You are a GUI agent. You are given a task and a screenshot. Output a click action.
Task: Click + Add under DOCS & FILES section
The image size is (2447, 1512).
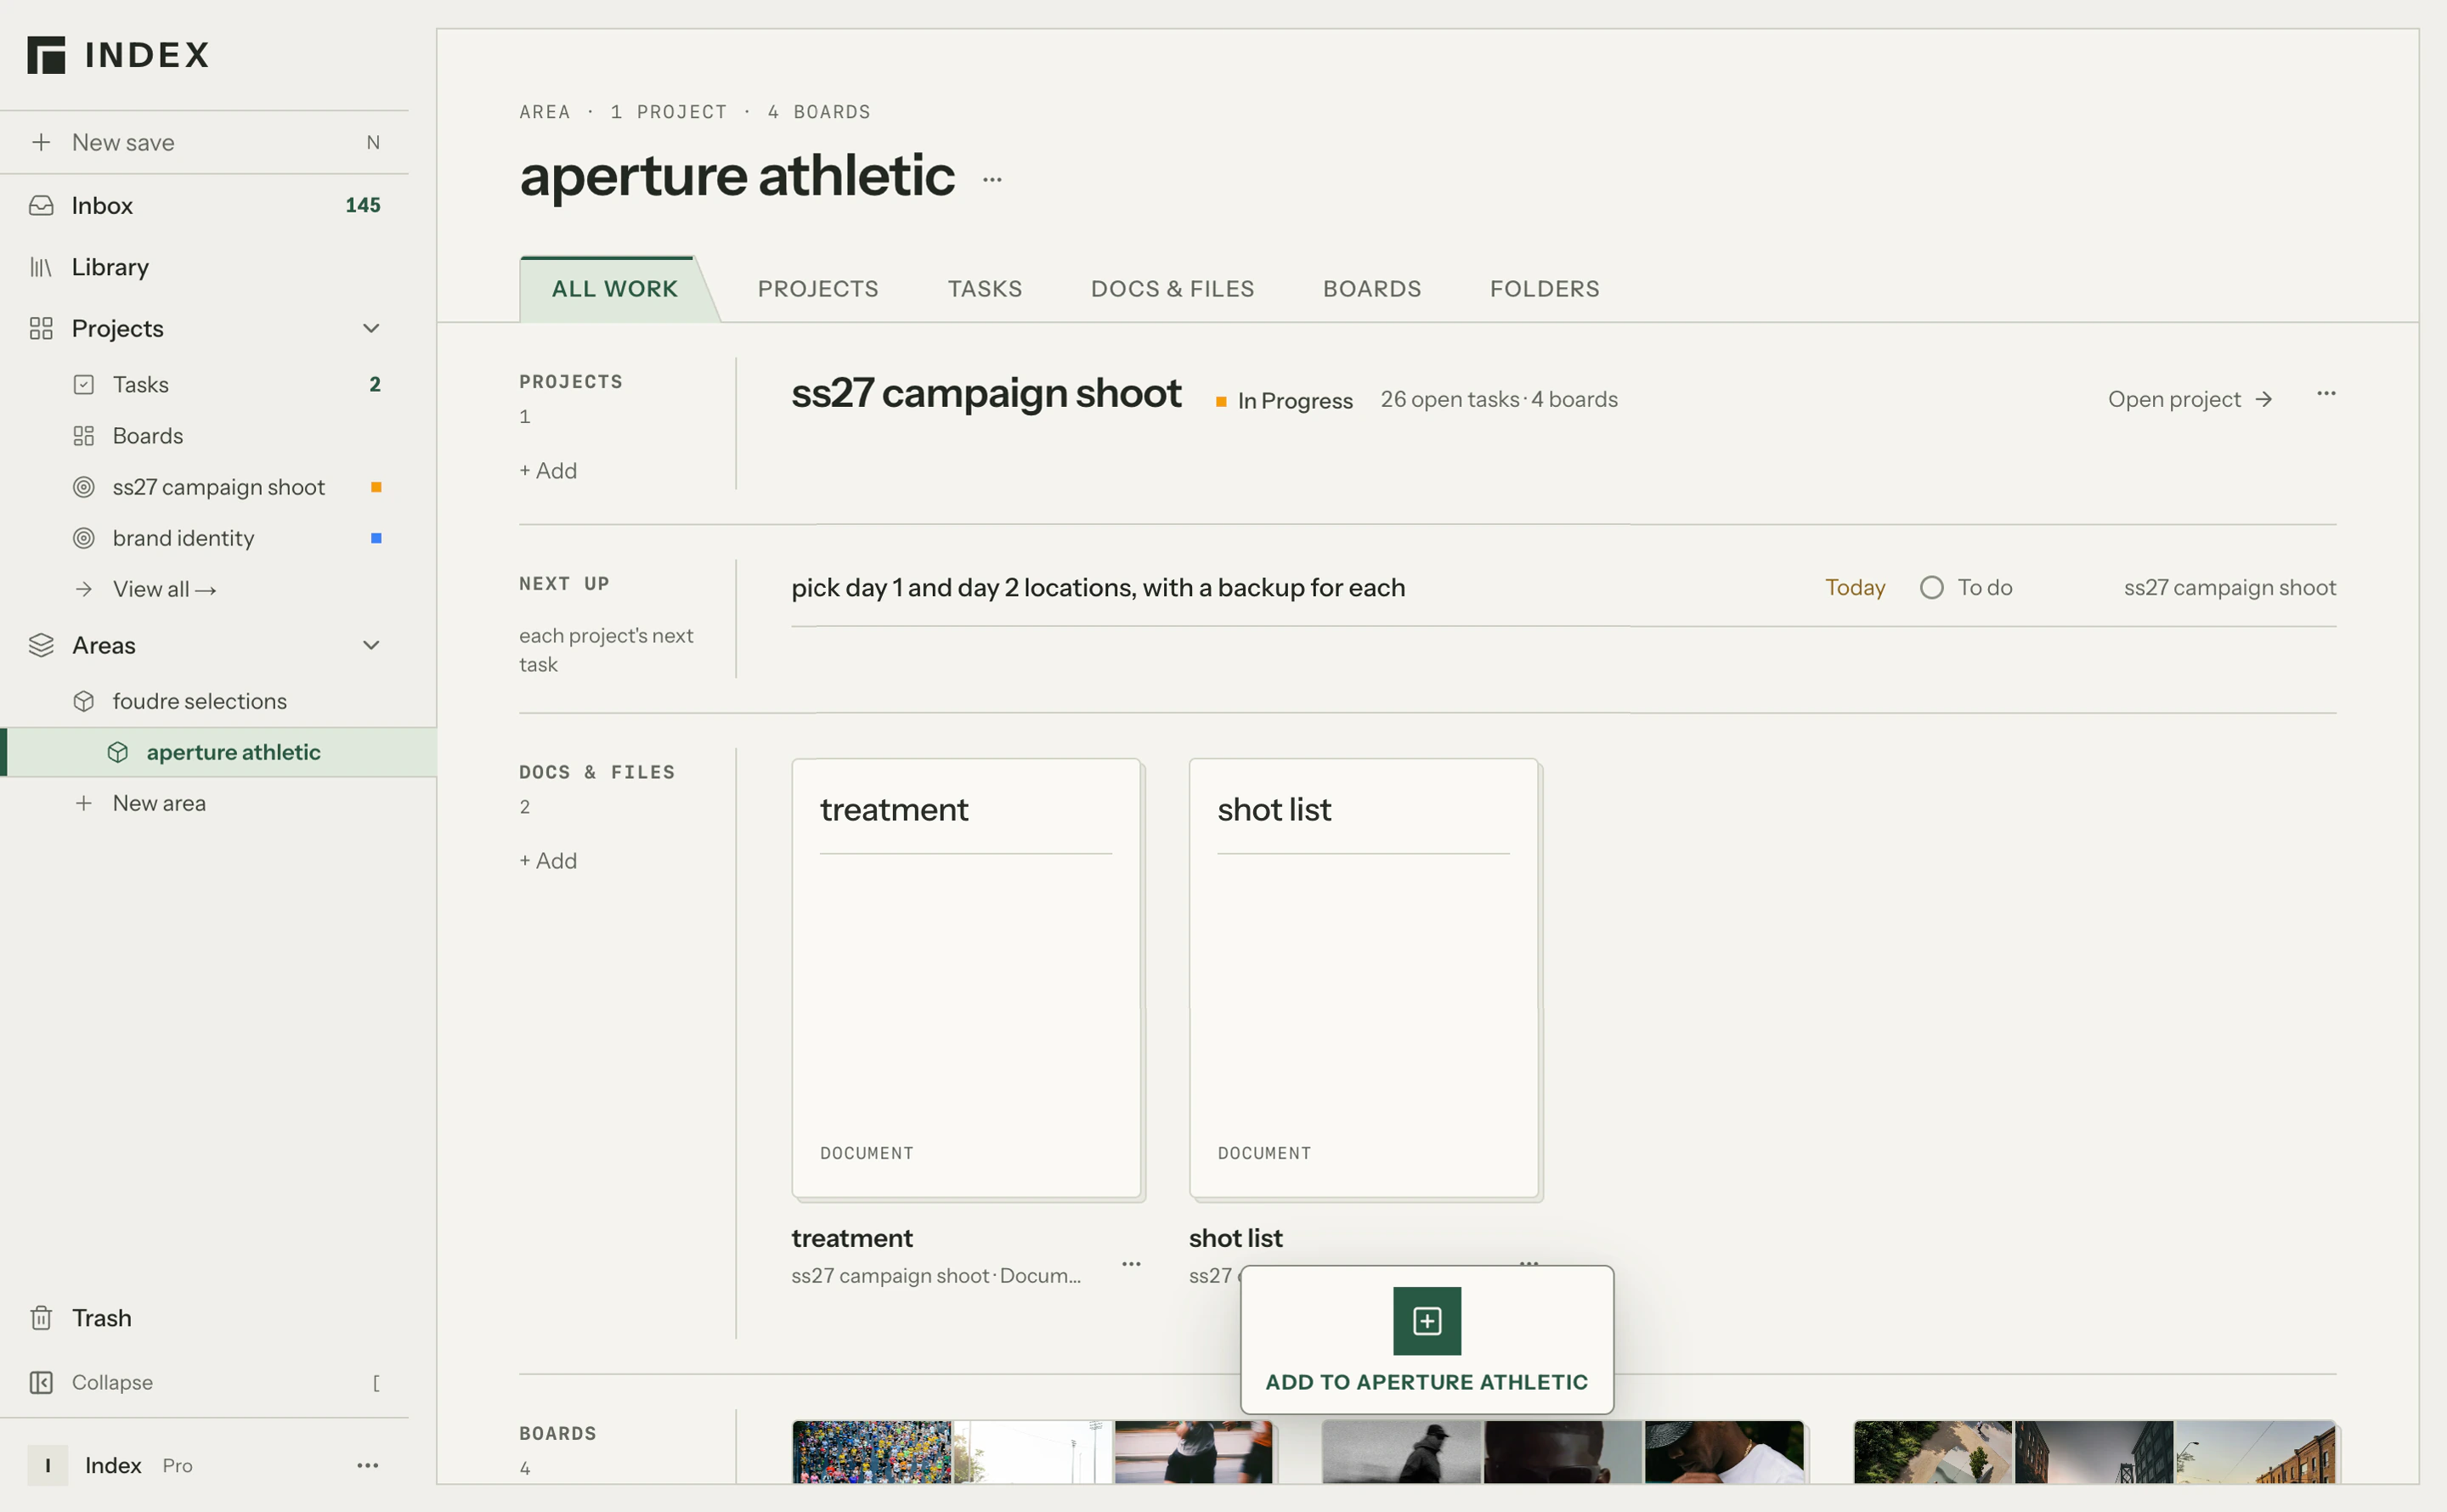(x=548, y=860)
